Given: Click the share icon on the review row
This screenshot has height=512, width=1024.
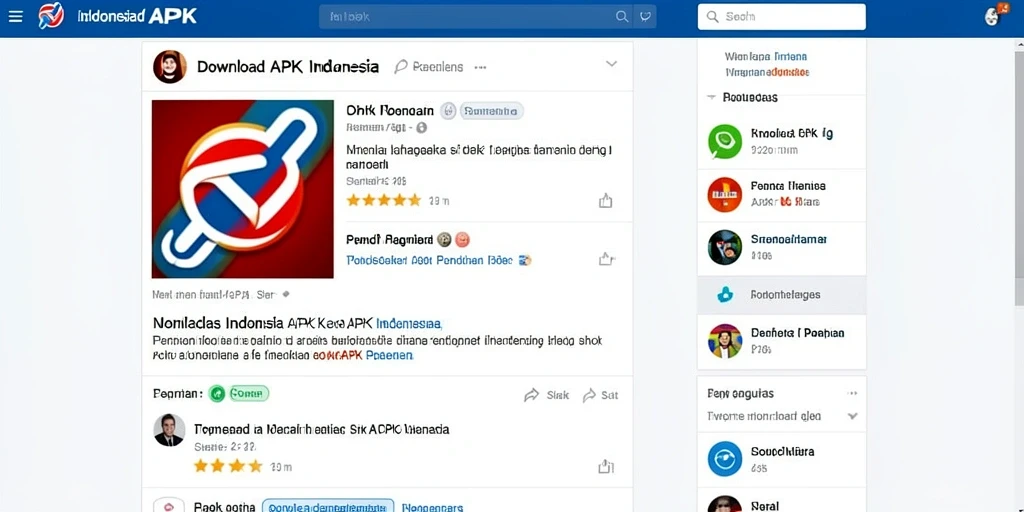Looking at the screenshot, I should click(x=606, y=466).
